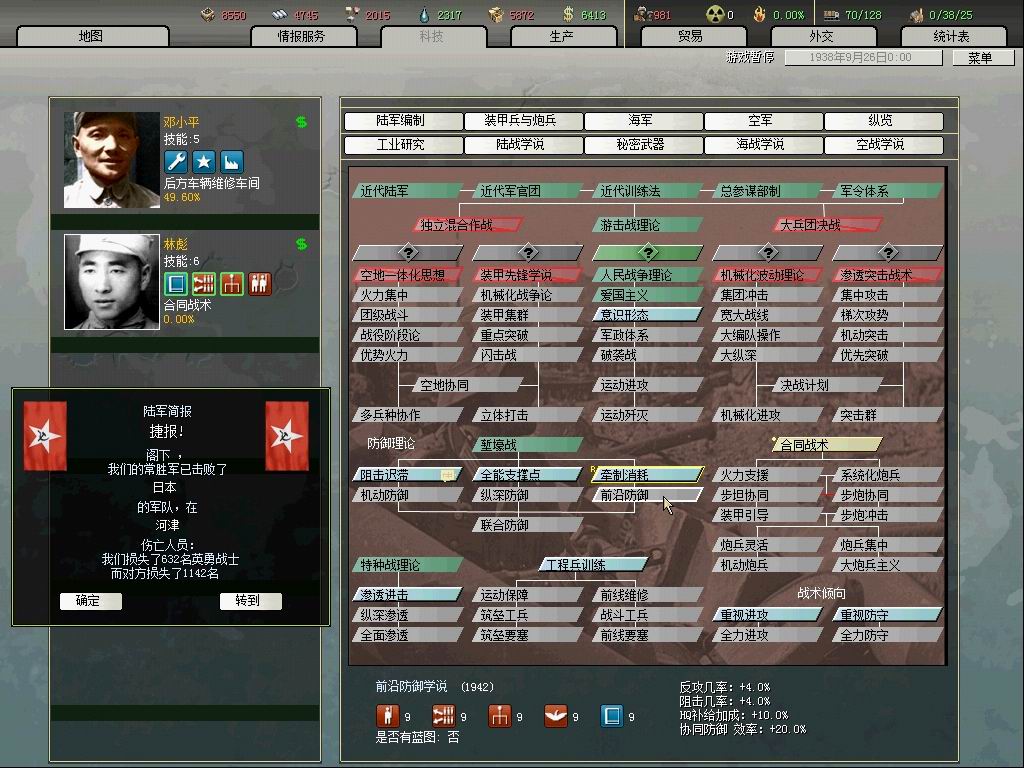Click Lin Biao's portrait

click(x=112, y=282)
